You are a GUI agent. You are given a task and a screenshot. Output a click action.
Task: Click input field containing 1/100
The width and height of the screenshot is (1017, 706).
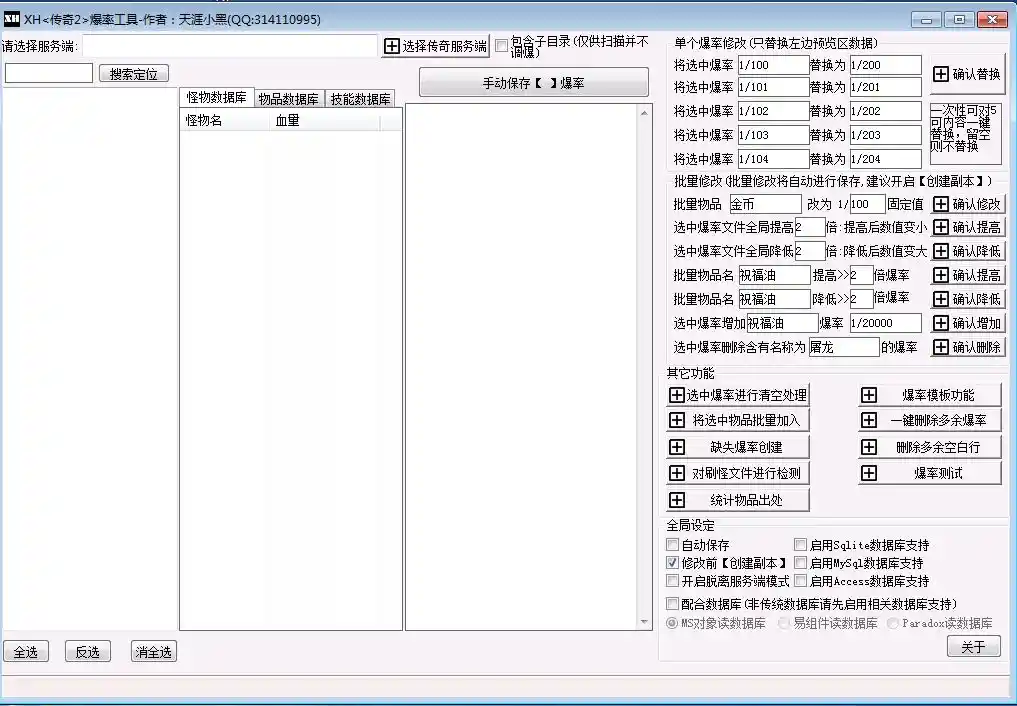pos(773,65)
